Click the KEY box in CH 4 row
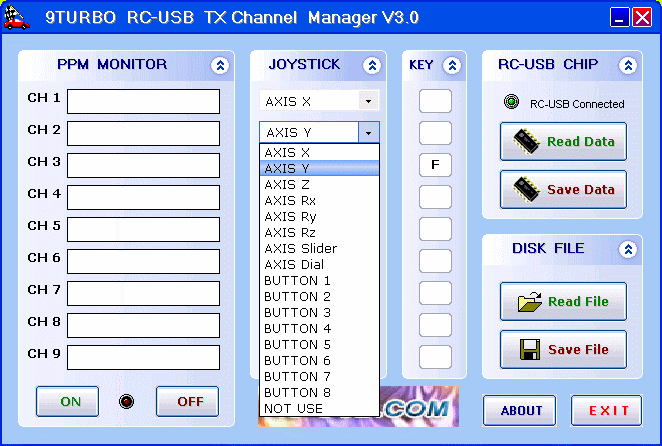Screen dimensions: 662x446 (x=435, y=197)
